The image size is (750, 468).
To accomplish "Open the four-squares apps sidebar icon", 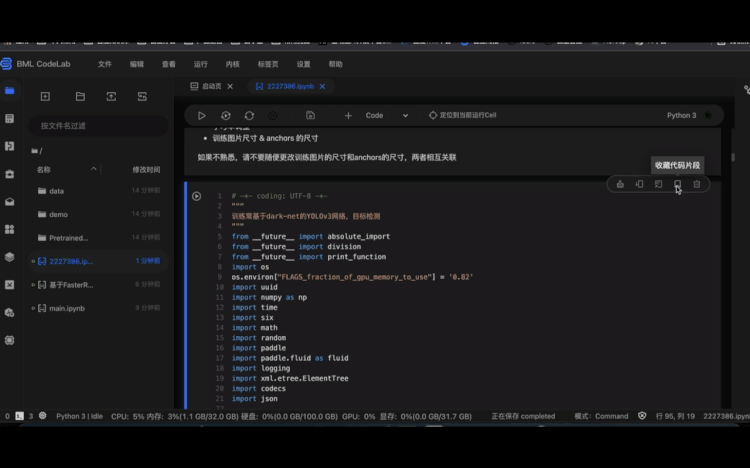I will click(10, 229).
